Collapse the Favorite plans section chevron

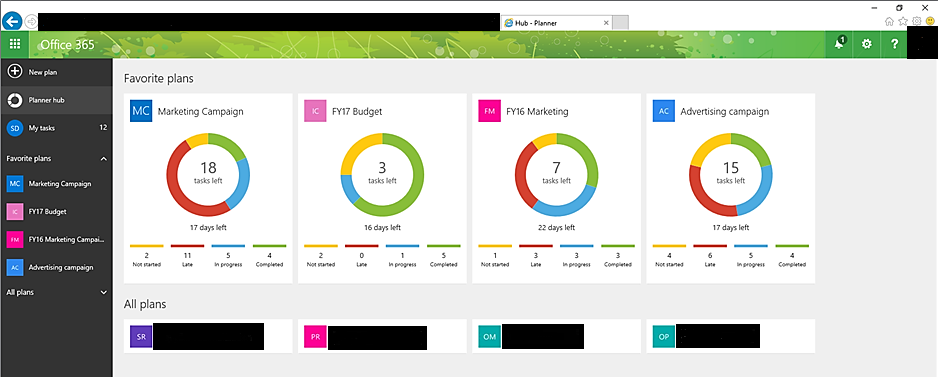[x=103, y=159]
